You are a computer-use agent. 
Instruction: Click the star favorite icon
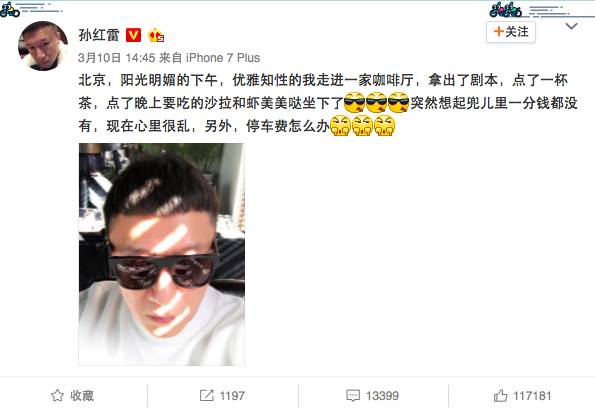click(57, 395)
